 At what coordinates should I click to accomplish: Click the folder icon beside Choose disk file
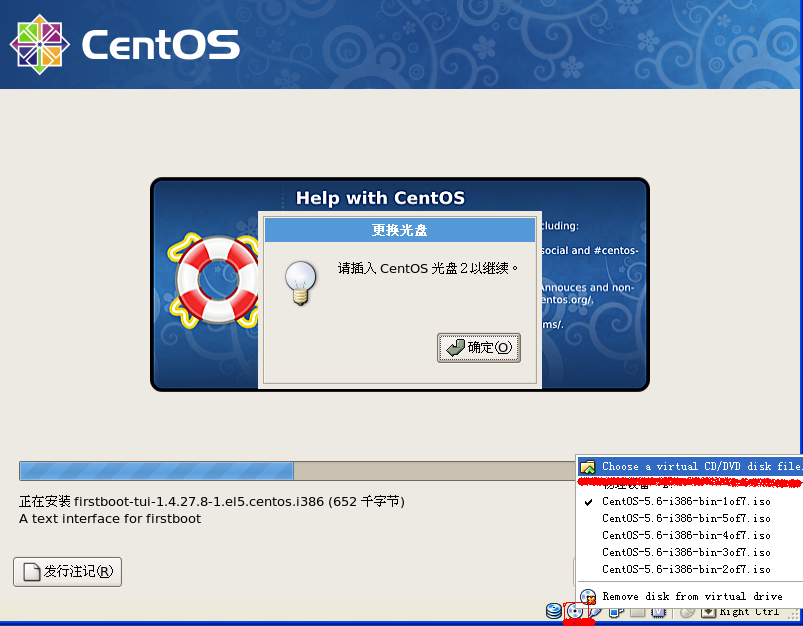point(588,467)
